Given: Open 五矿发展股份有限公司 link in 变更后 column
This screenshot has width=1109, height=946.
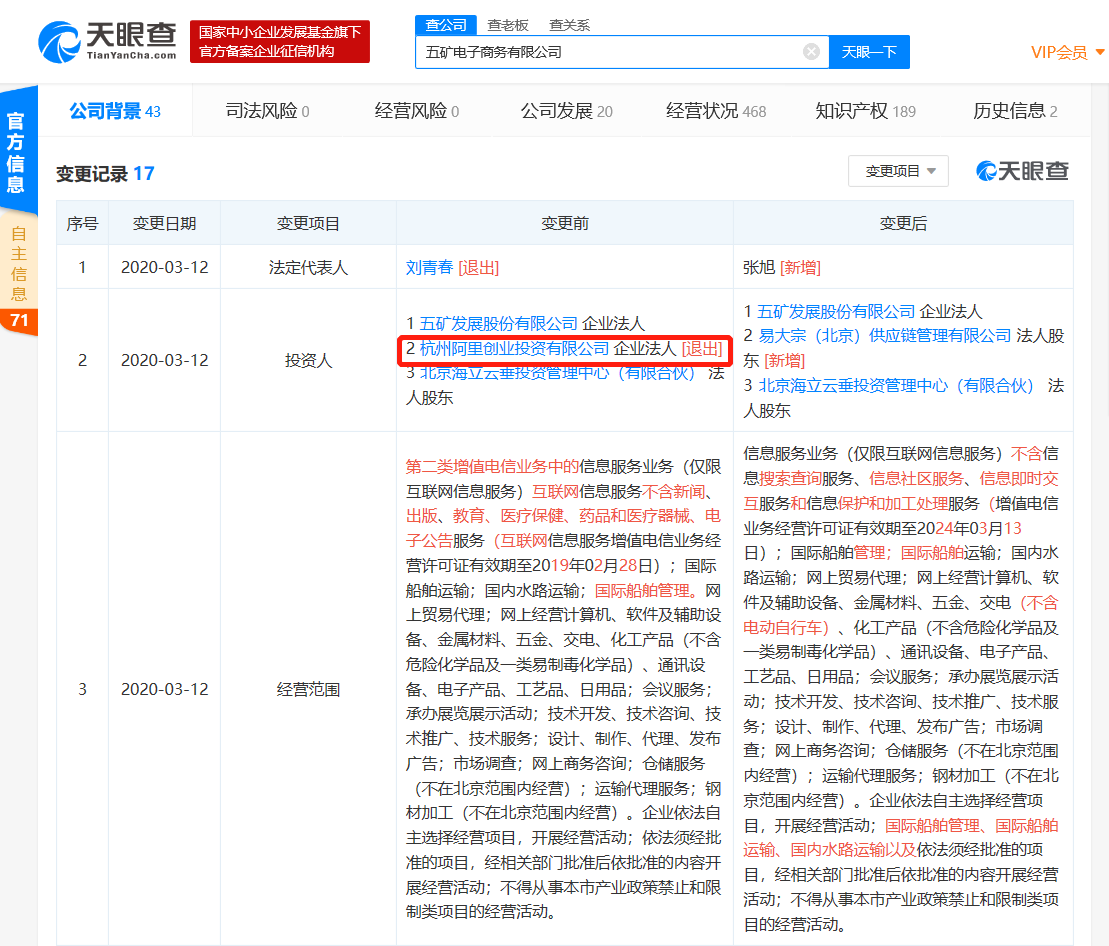Looking at the screenshot, I should point(837,312).
